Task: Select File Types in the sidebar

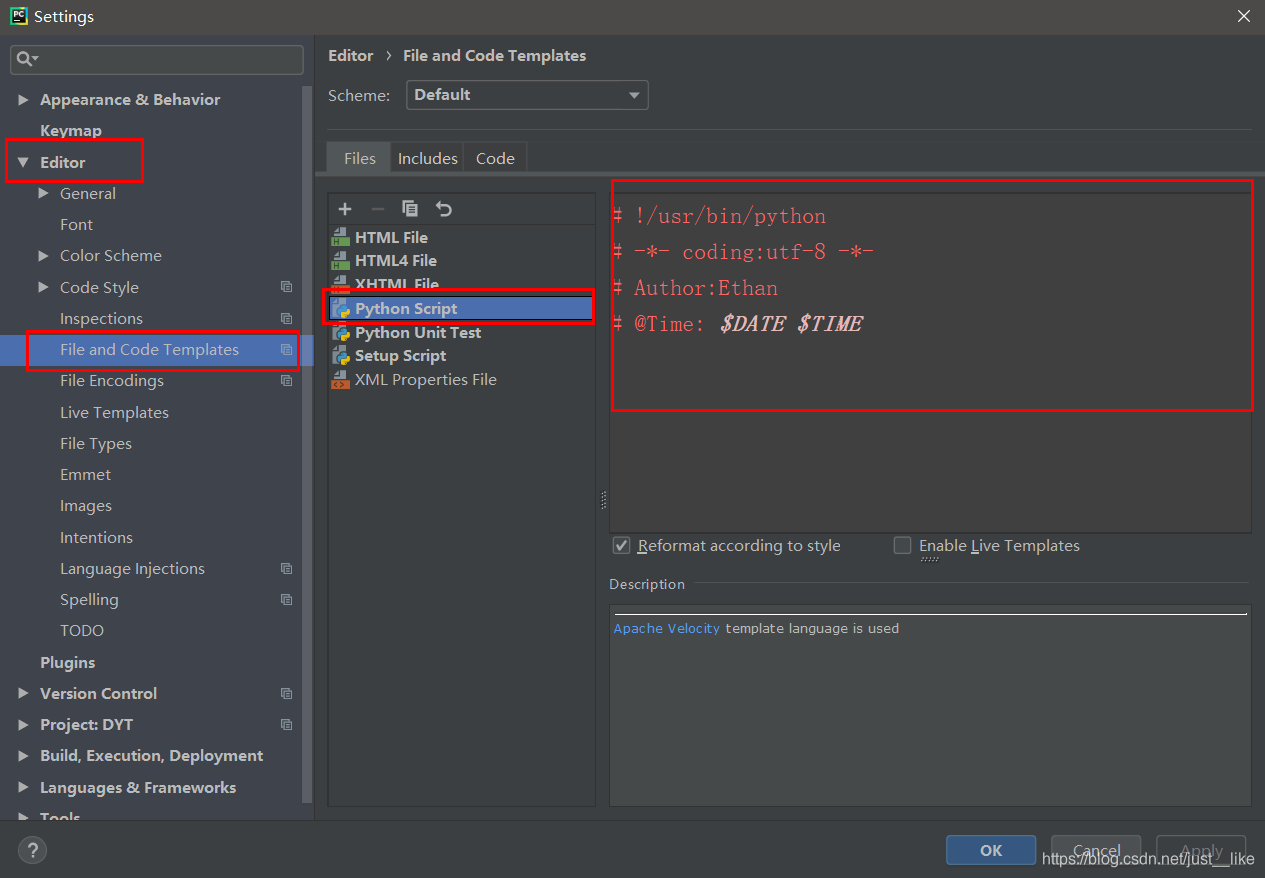Action: tap(96, 444)
